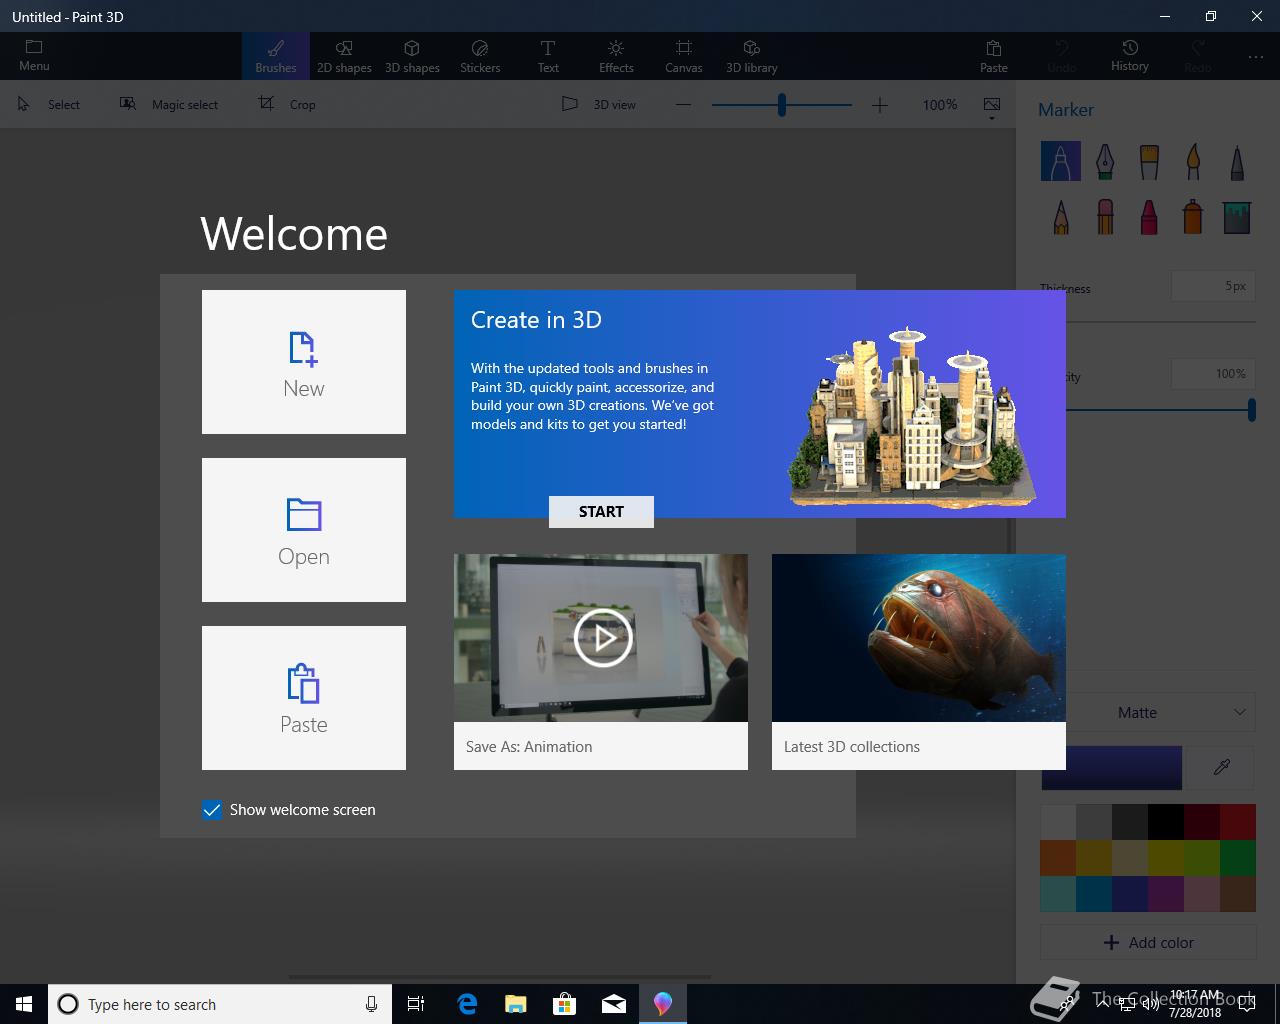Toggle 3D view
Screen dimensions: 1280x1024
pyautogui.click(x=599, y=104)
